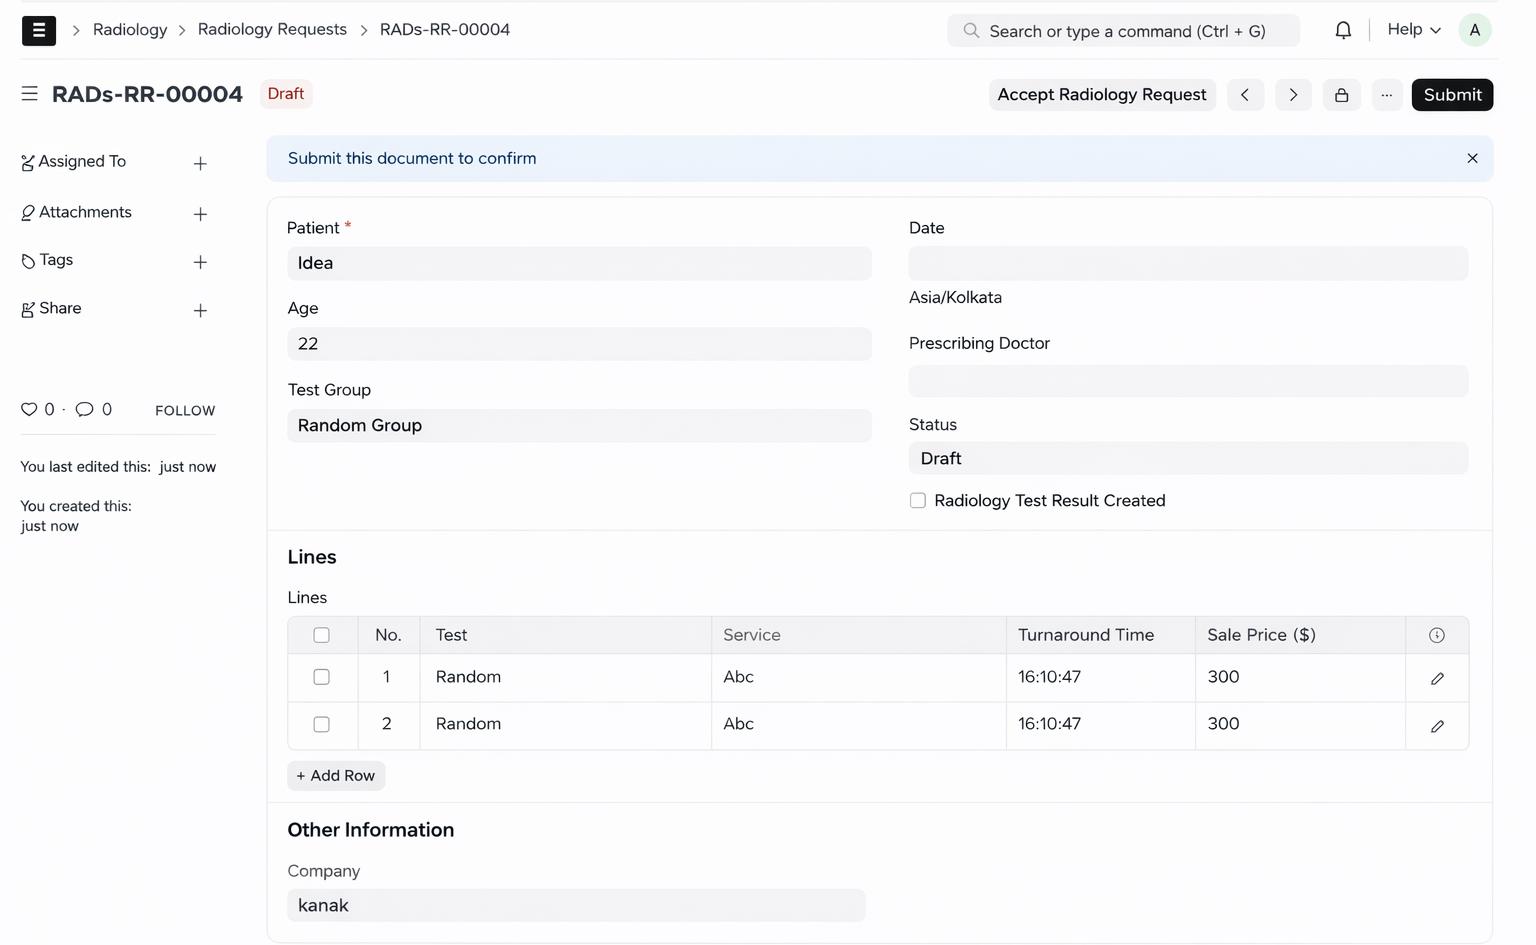Screen dimensions: 1536x945
Task: Share document with plus icon
Action: click(x=200, y=311)
